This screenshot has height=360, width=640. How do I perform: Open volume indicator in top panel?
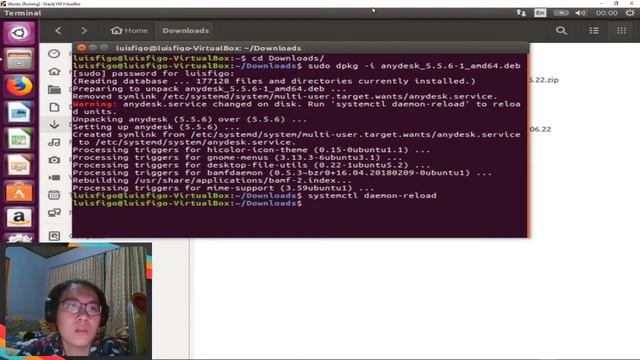pyautogui.click(x=581, y=13)
